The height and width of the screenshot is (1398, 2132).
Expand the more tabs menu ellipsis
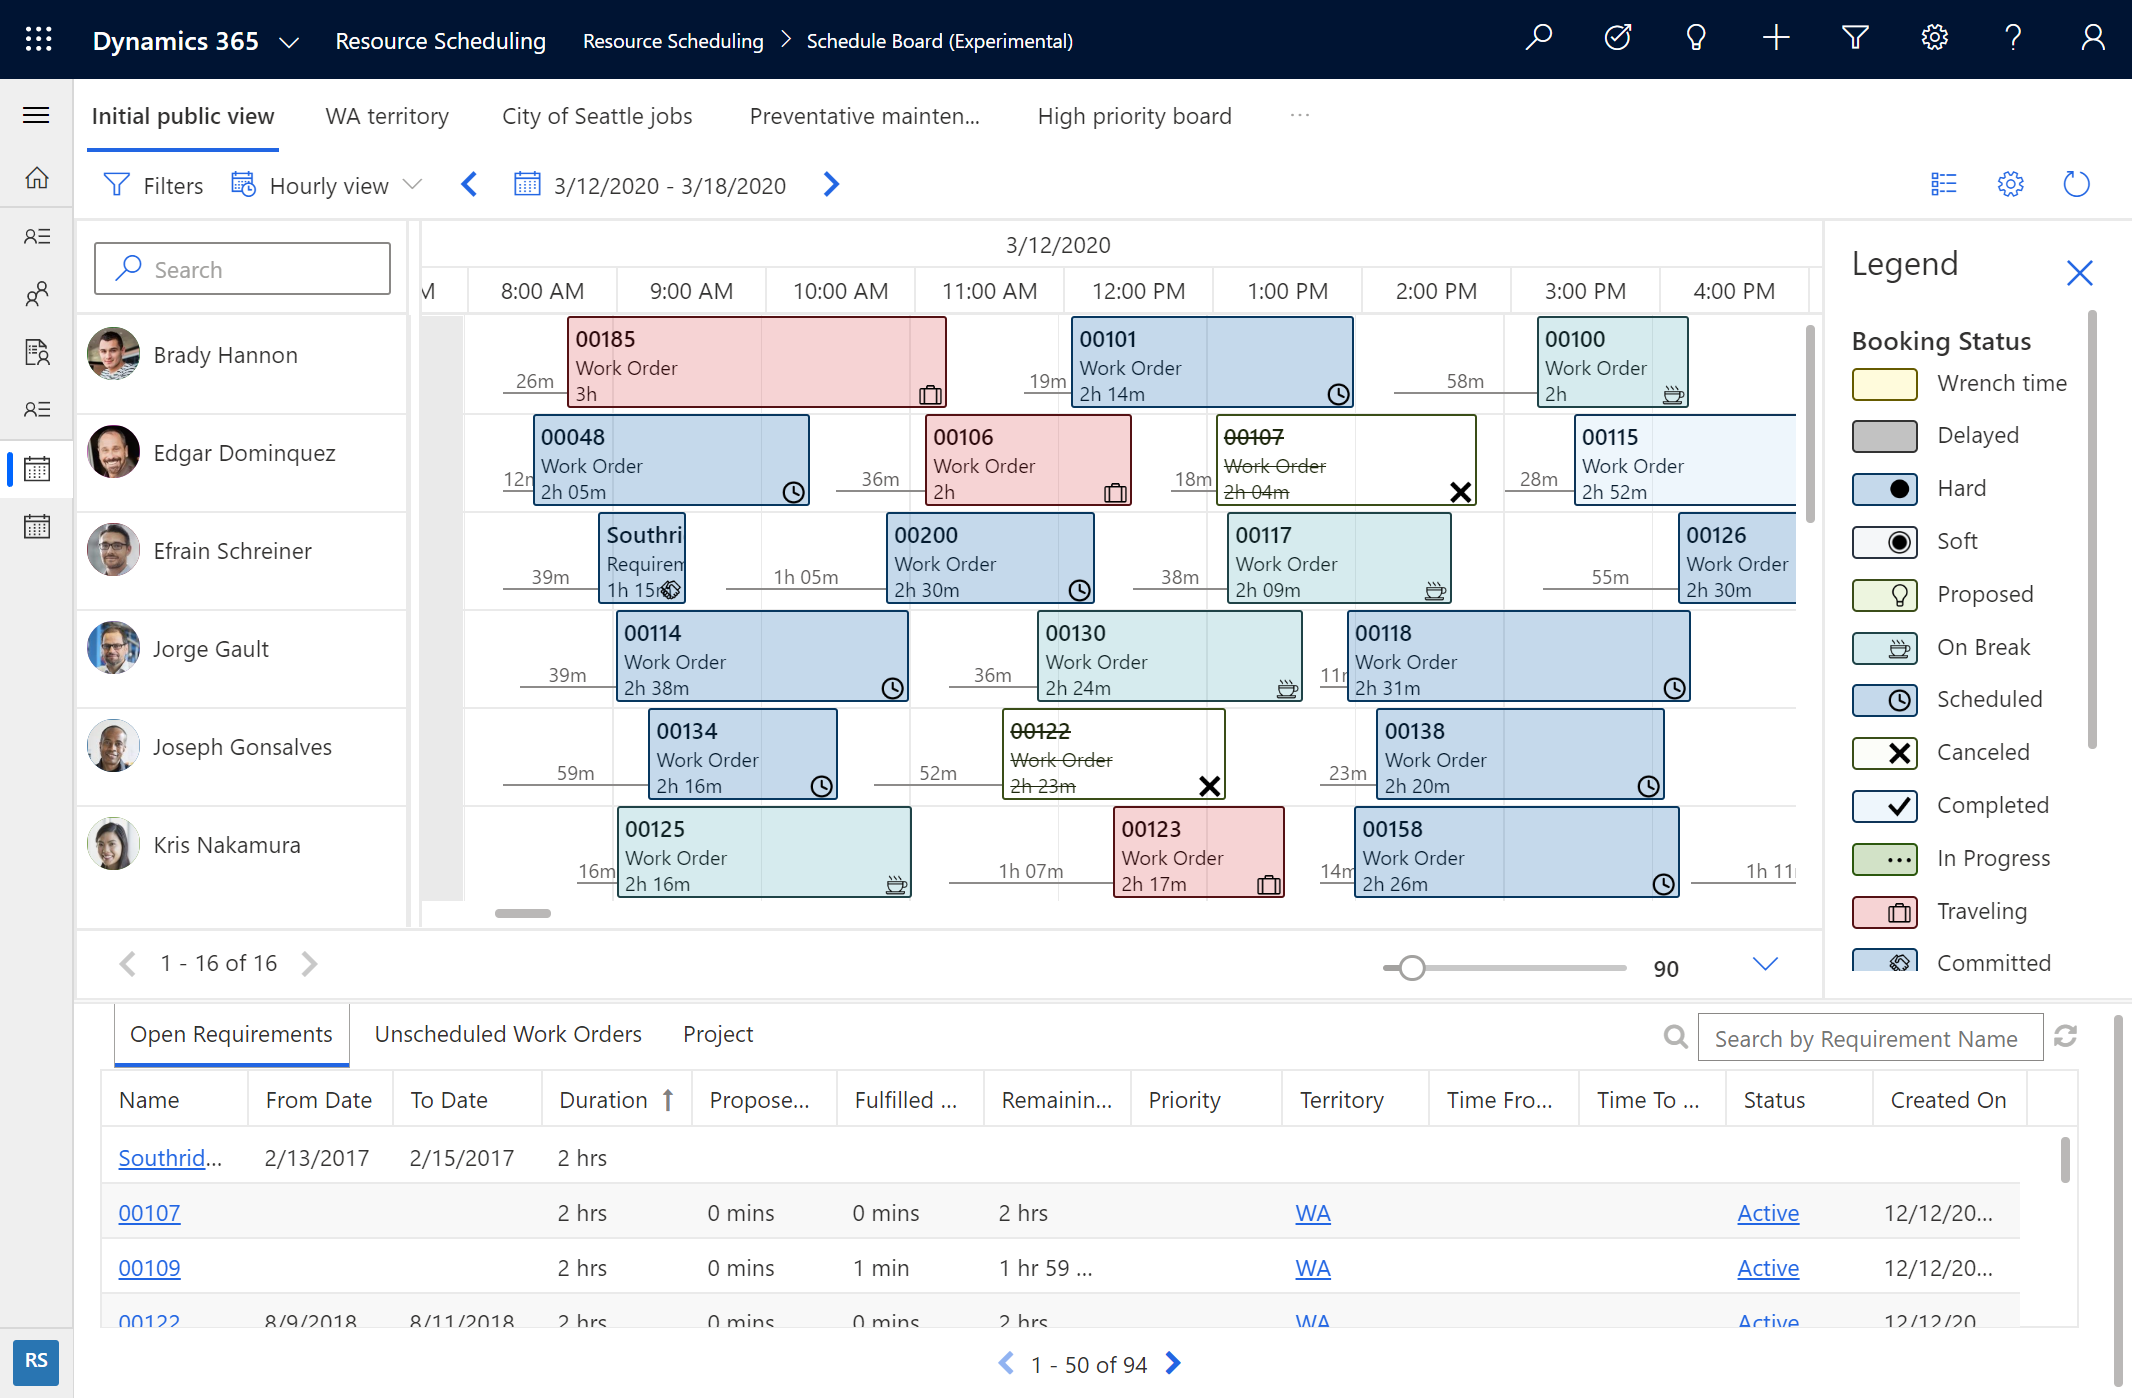[x=1299, y=114]
